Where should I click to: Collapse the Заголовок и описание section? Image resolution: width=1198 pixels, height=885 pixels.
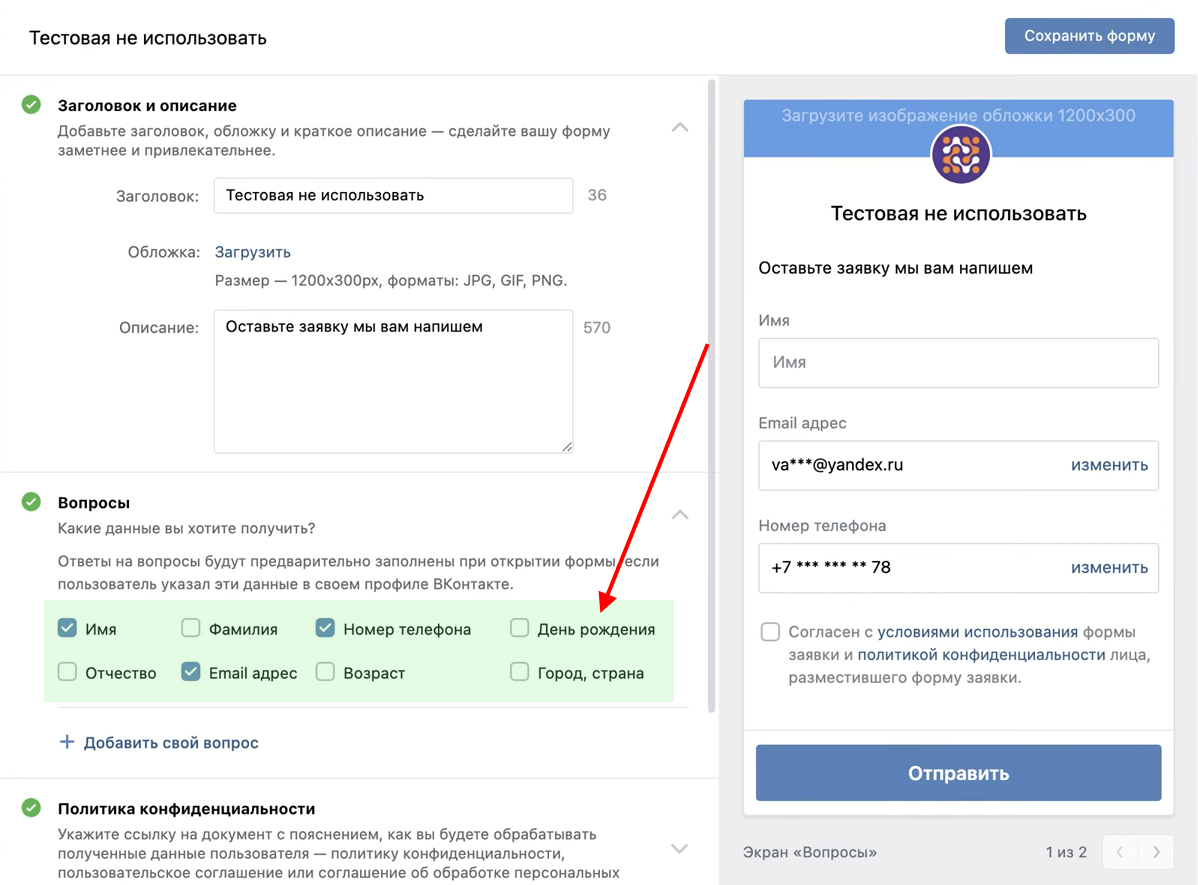(680, 128)
